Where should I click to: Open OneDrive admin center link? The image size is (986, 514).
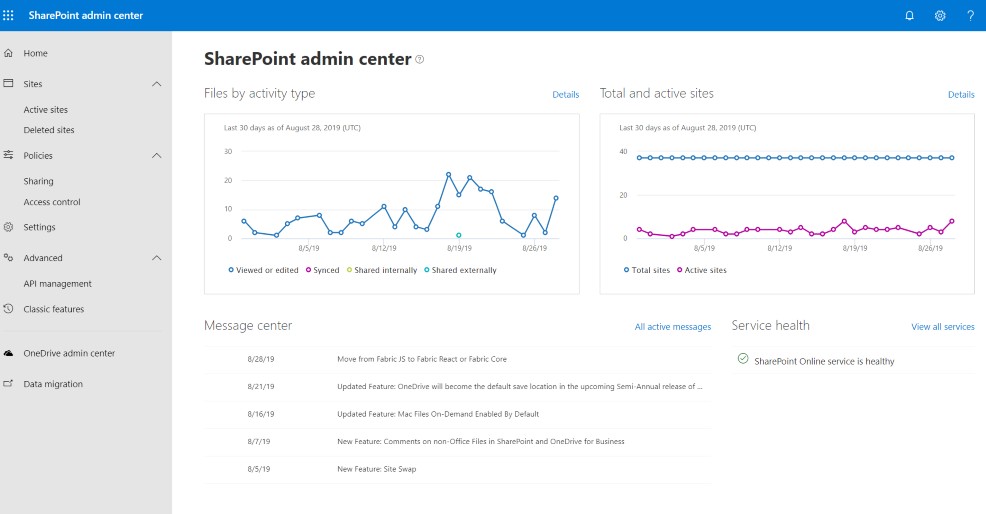[69, 353]
